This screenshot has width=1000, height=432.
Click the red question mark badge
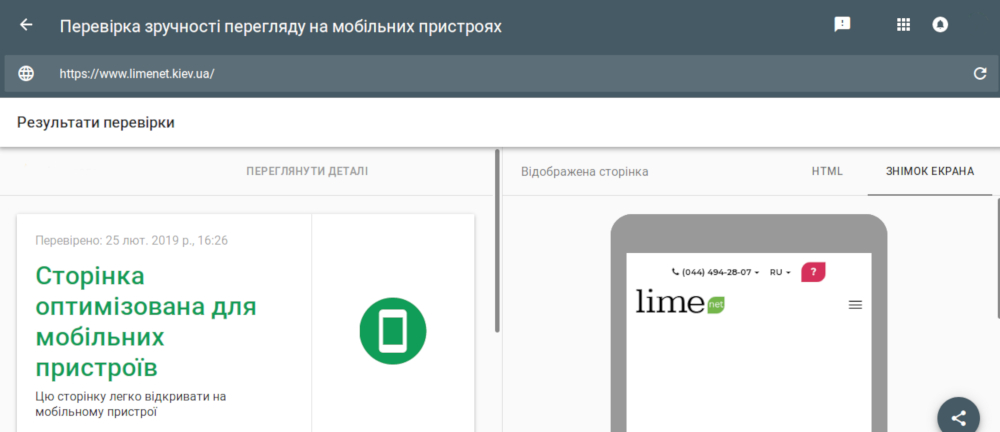813,272
